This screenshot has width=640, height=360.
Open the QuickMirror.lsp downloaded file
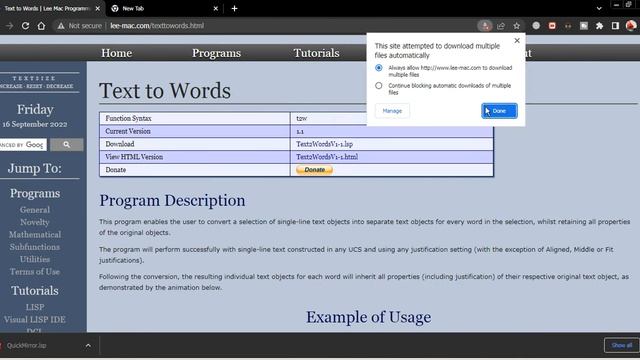(27, 345)
